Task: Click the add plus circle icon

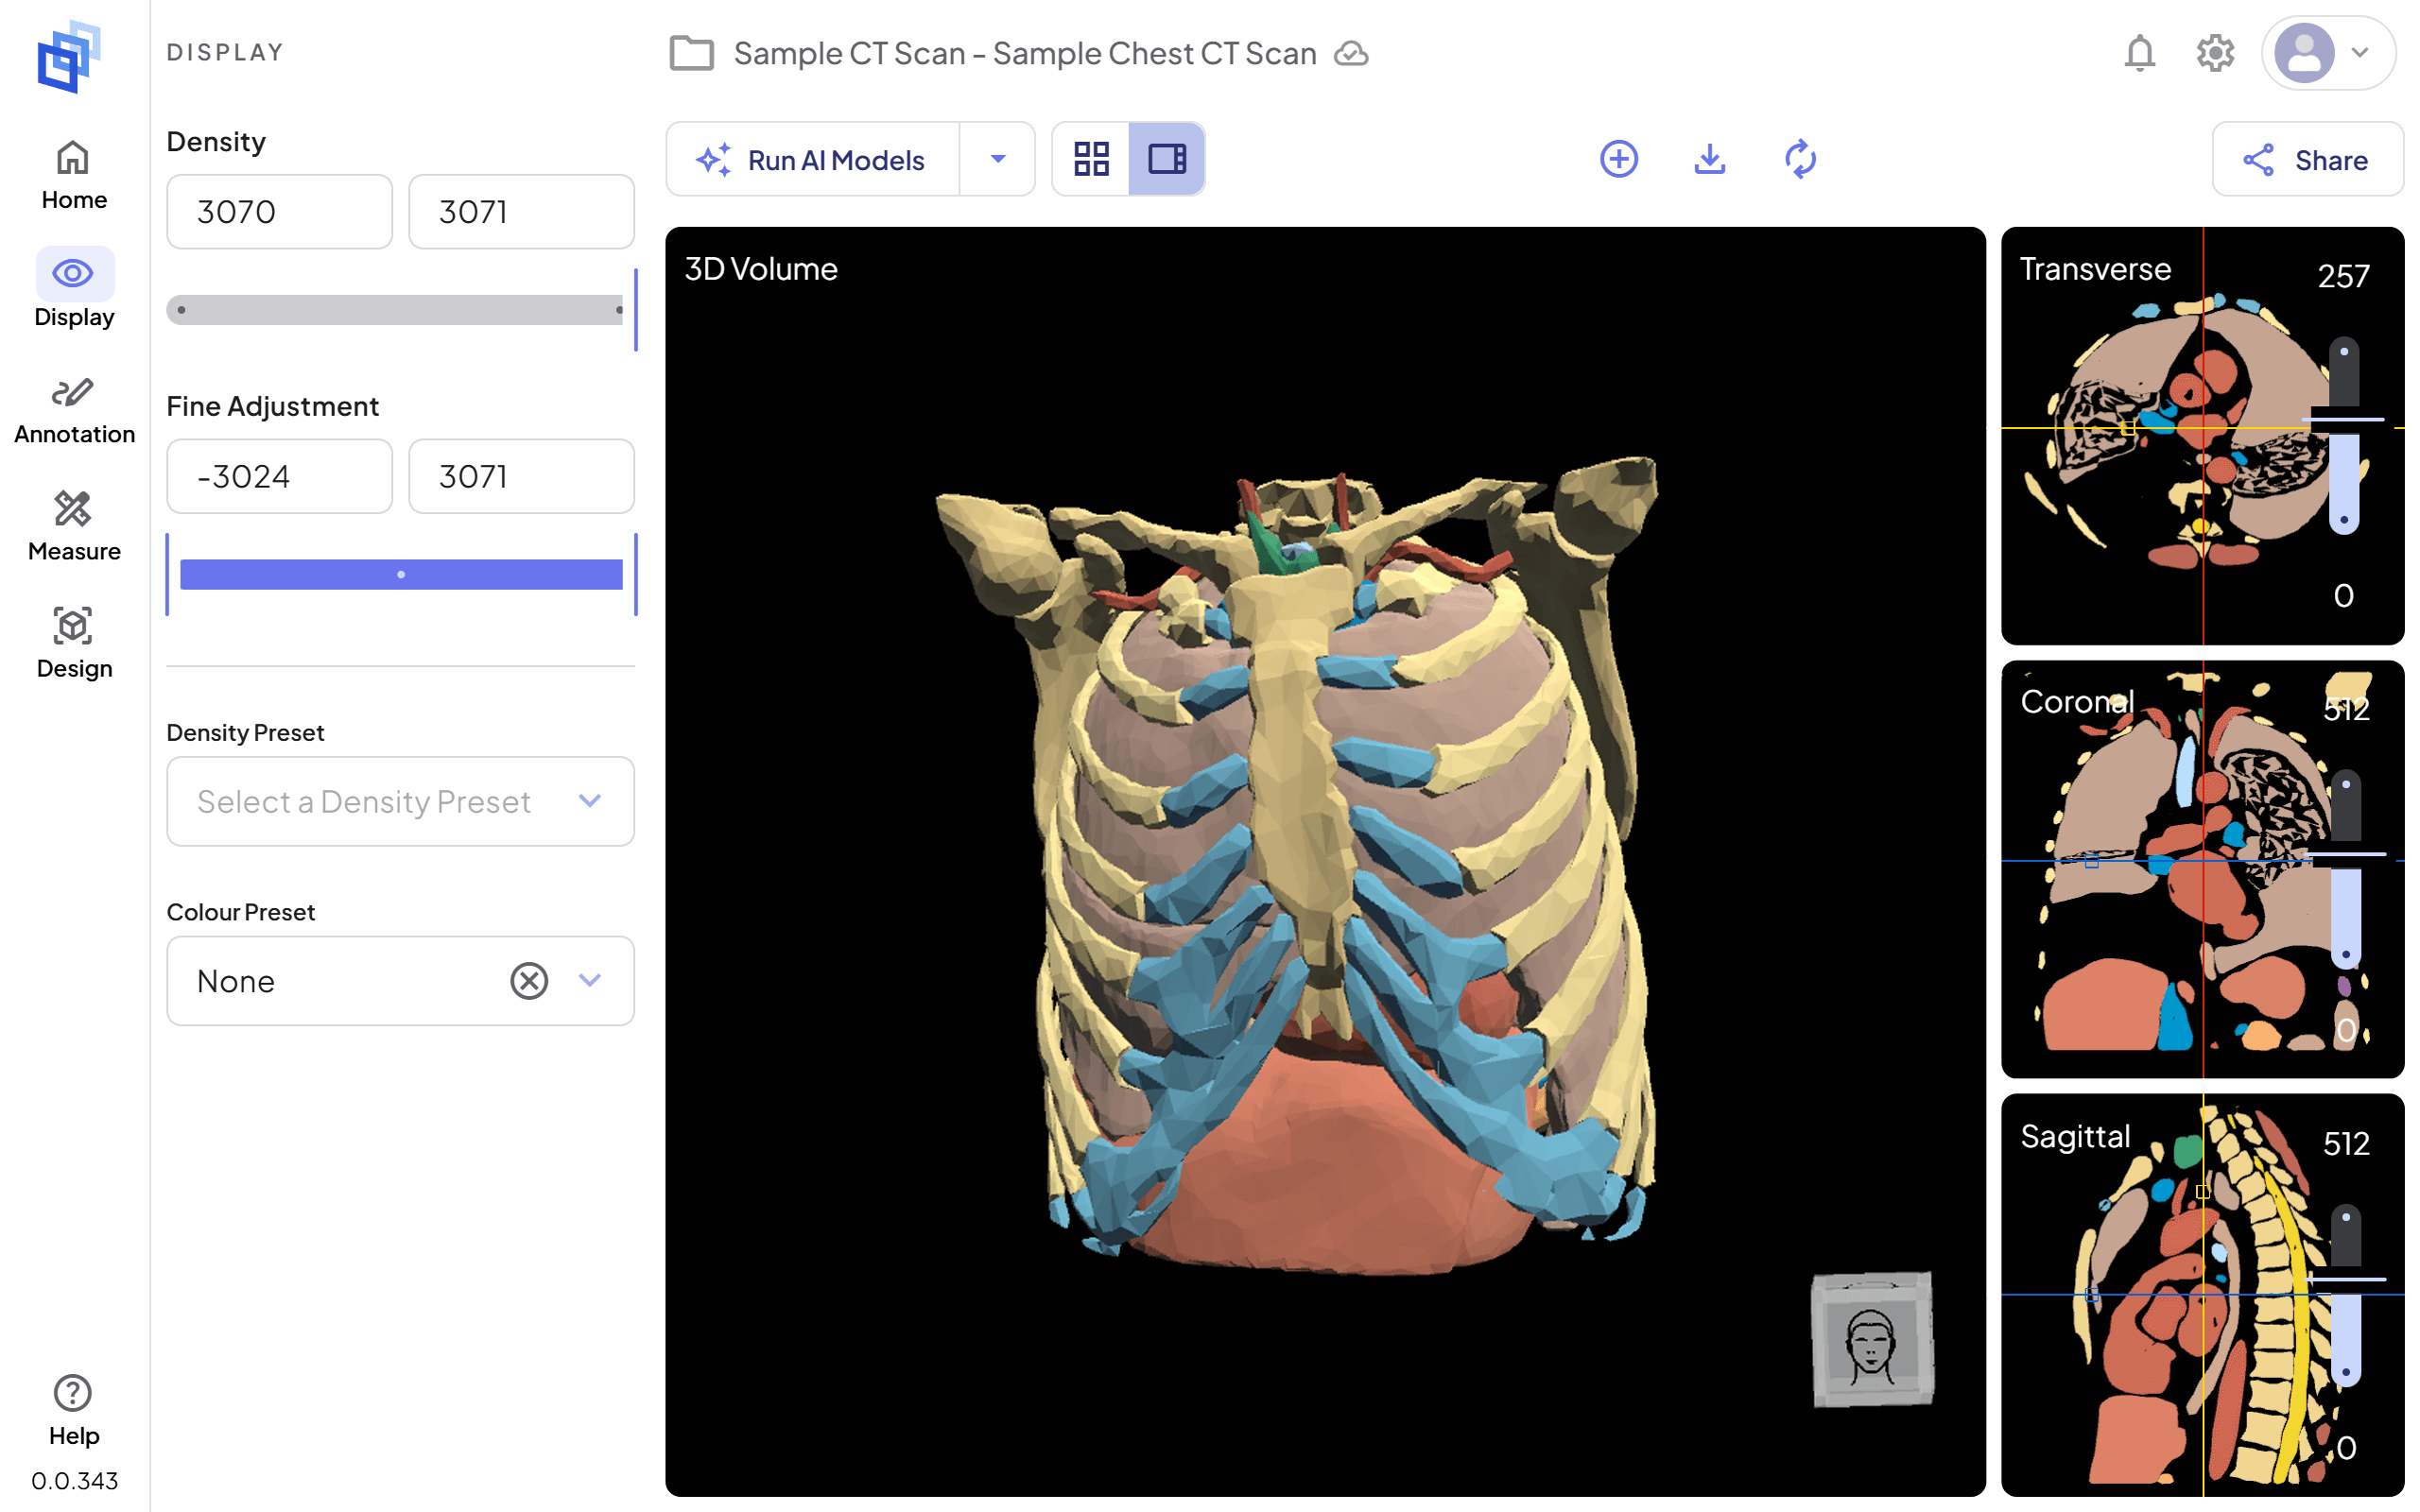Action: coord(1619,159)
